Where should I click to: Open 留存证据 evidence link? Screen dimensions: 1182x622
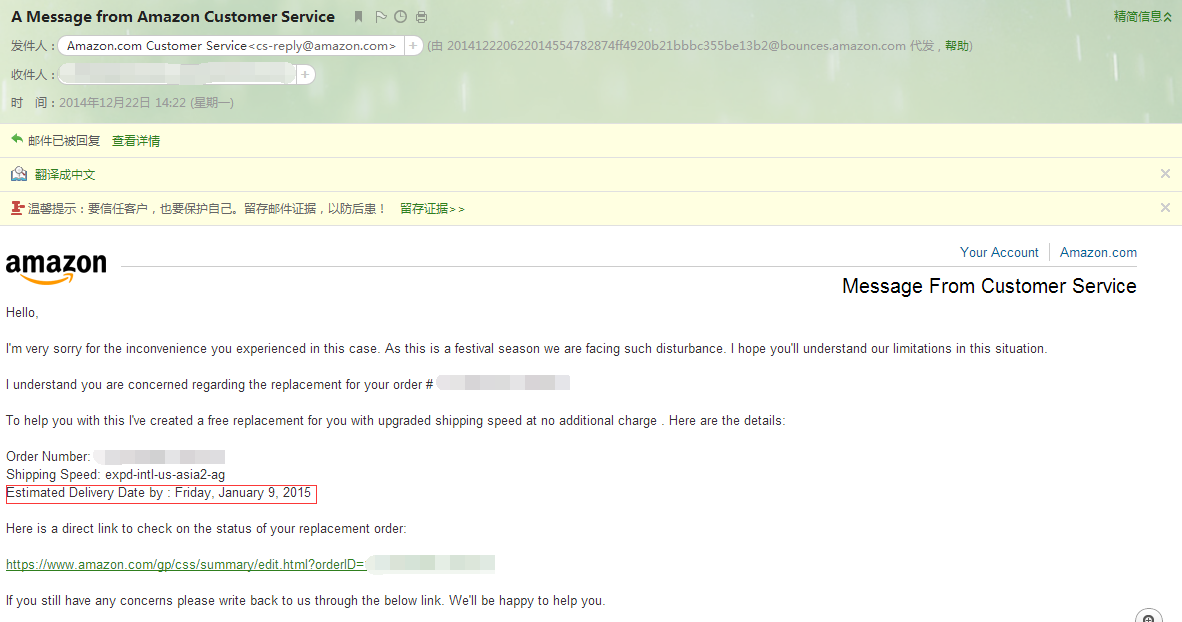432,209
